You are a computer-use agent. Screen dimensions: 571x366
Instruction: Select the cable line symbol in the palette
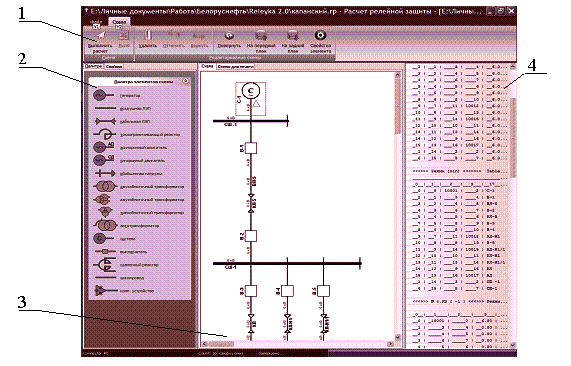click(106, 121)
